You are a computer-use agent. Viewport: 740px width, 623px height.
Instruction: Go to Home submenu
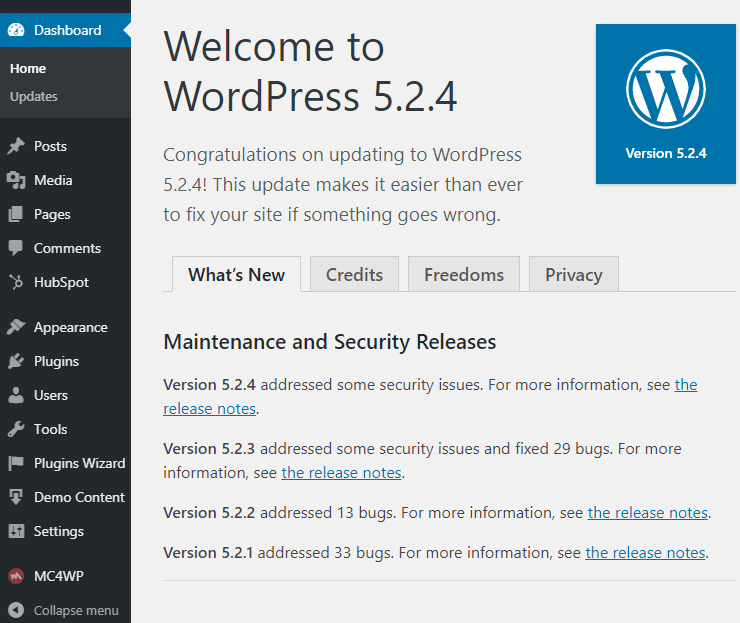(x=28, y=68)
